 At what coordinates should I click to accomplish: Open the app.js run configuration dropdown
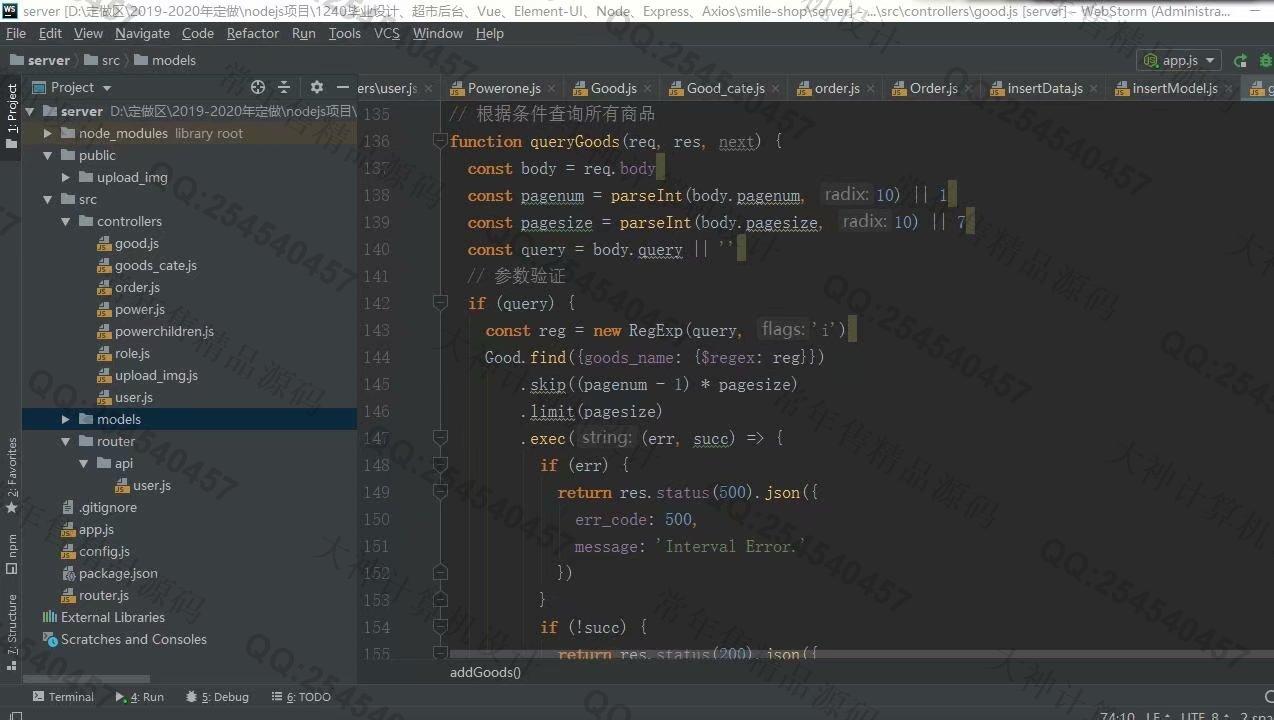coord(1180,60)
